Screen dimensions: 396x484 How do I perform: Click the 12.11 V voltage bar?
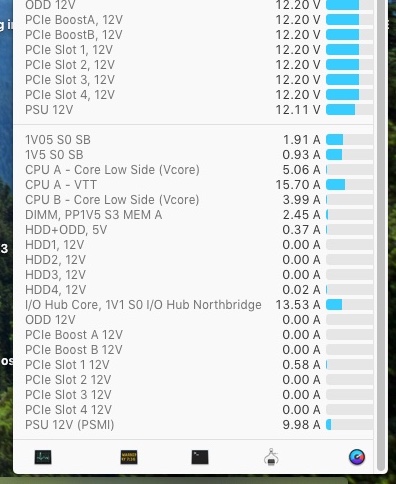point(349,110)
